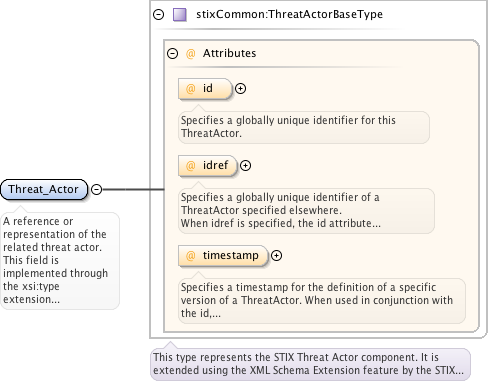The image size is (489, 384).
Task: Click the Attributes header label
Action: (x=230, y=54)
